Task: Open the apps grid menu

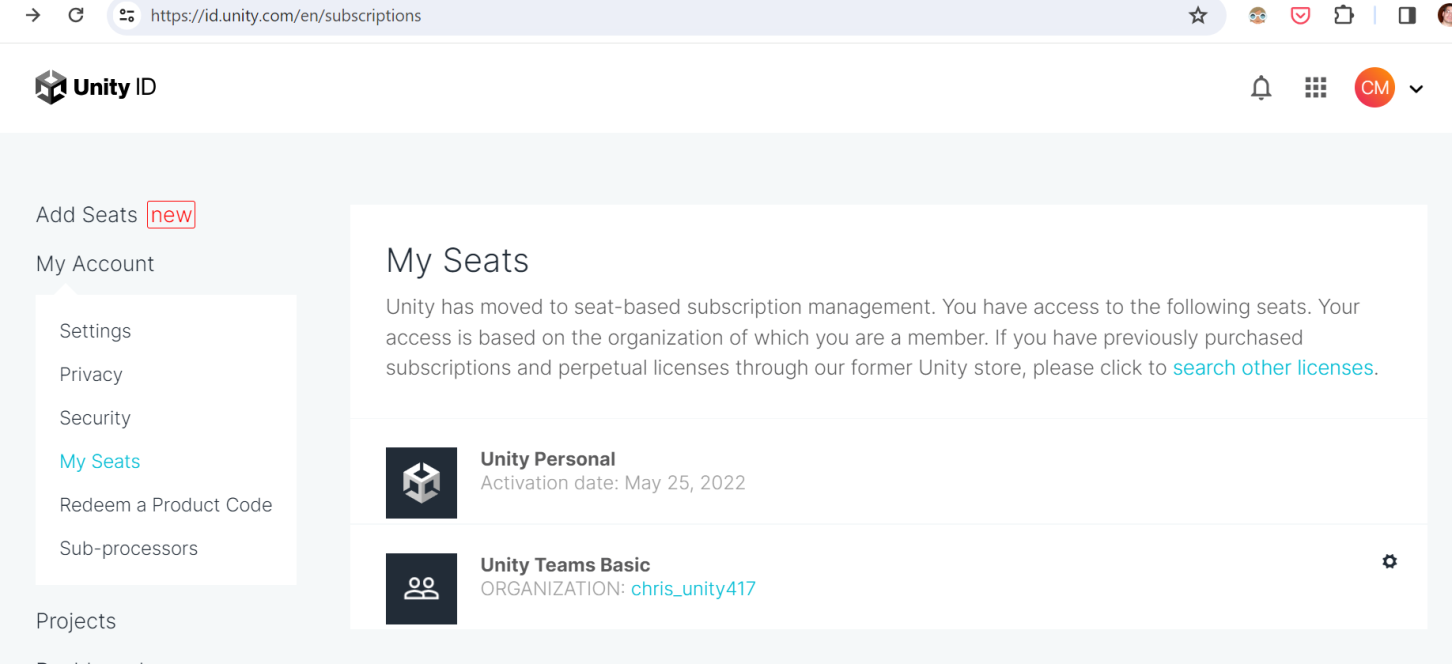Action: (1315, 88)
